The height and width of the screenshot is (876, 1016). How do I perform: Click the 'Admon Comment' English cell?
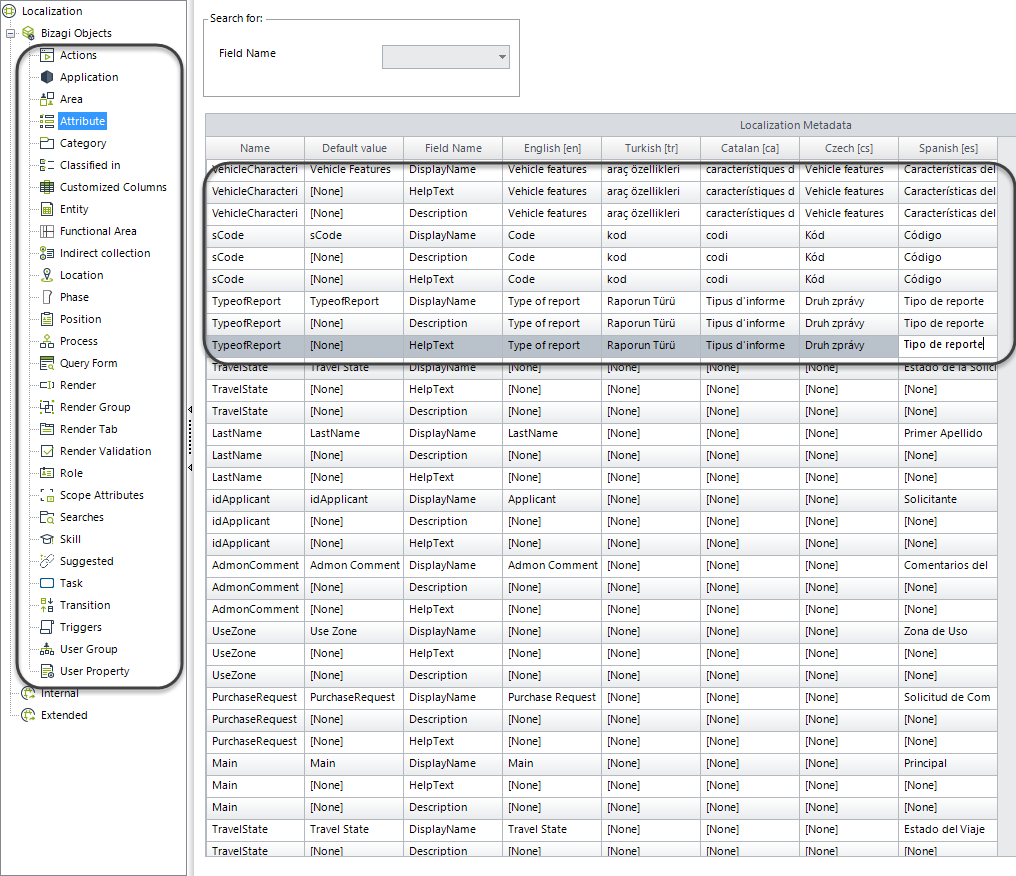point(552,566)
